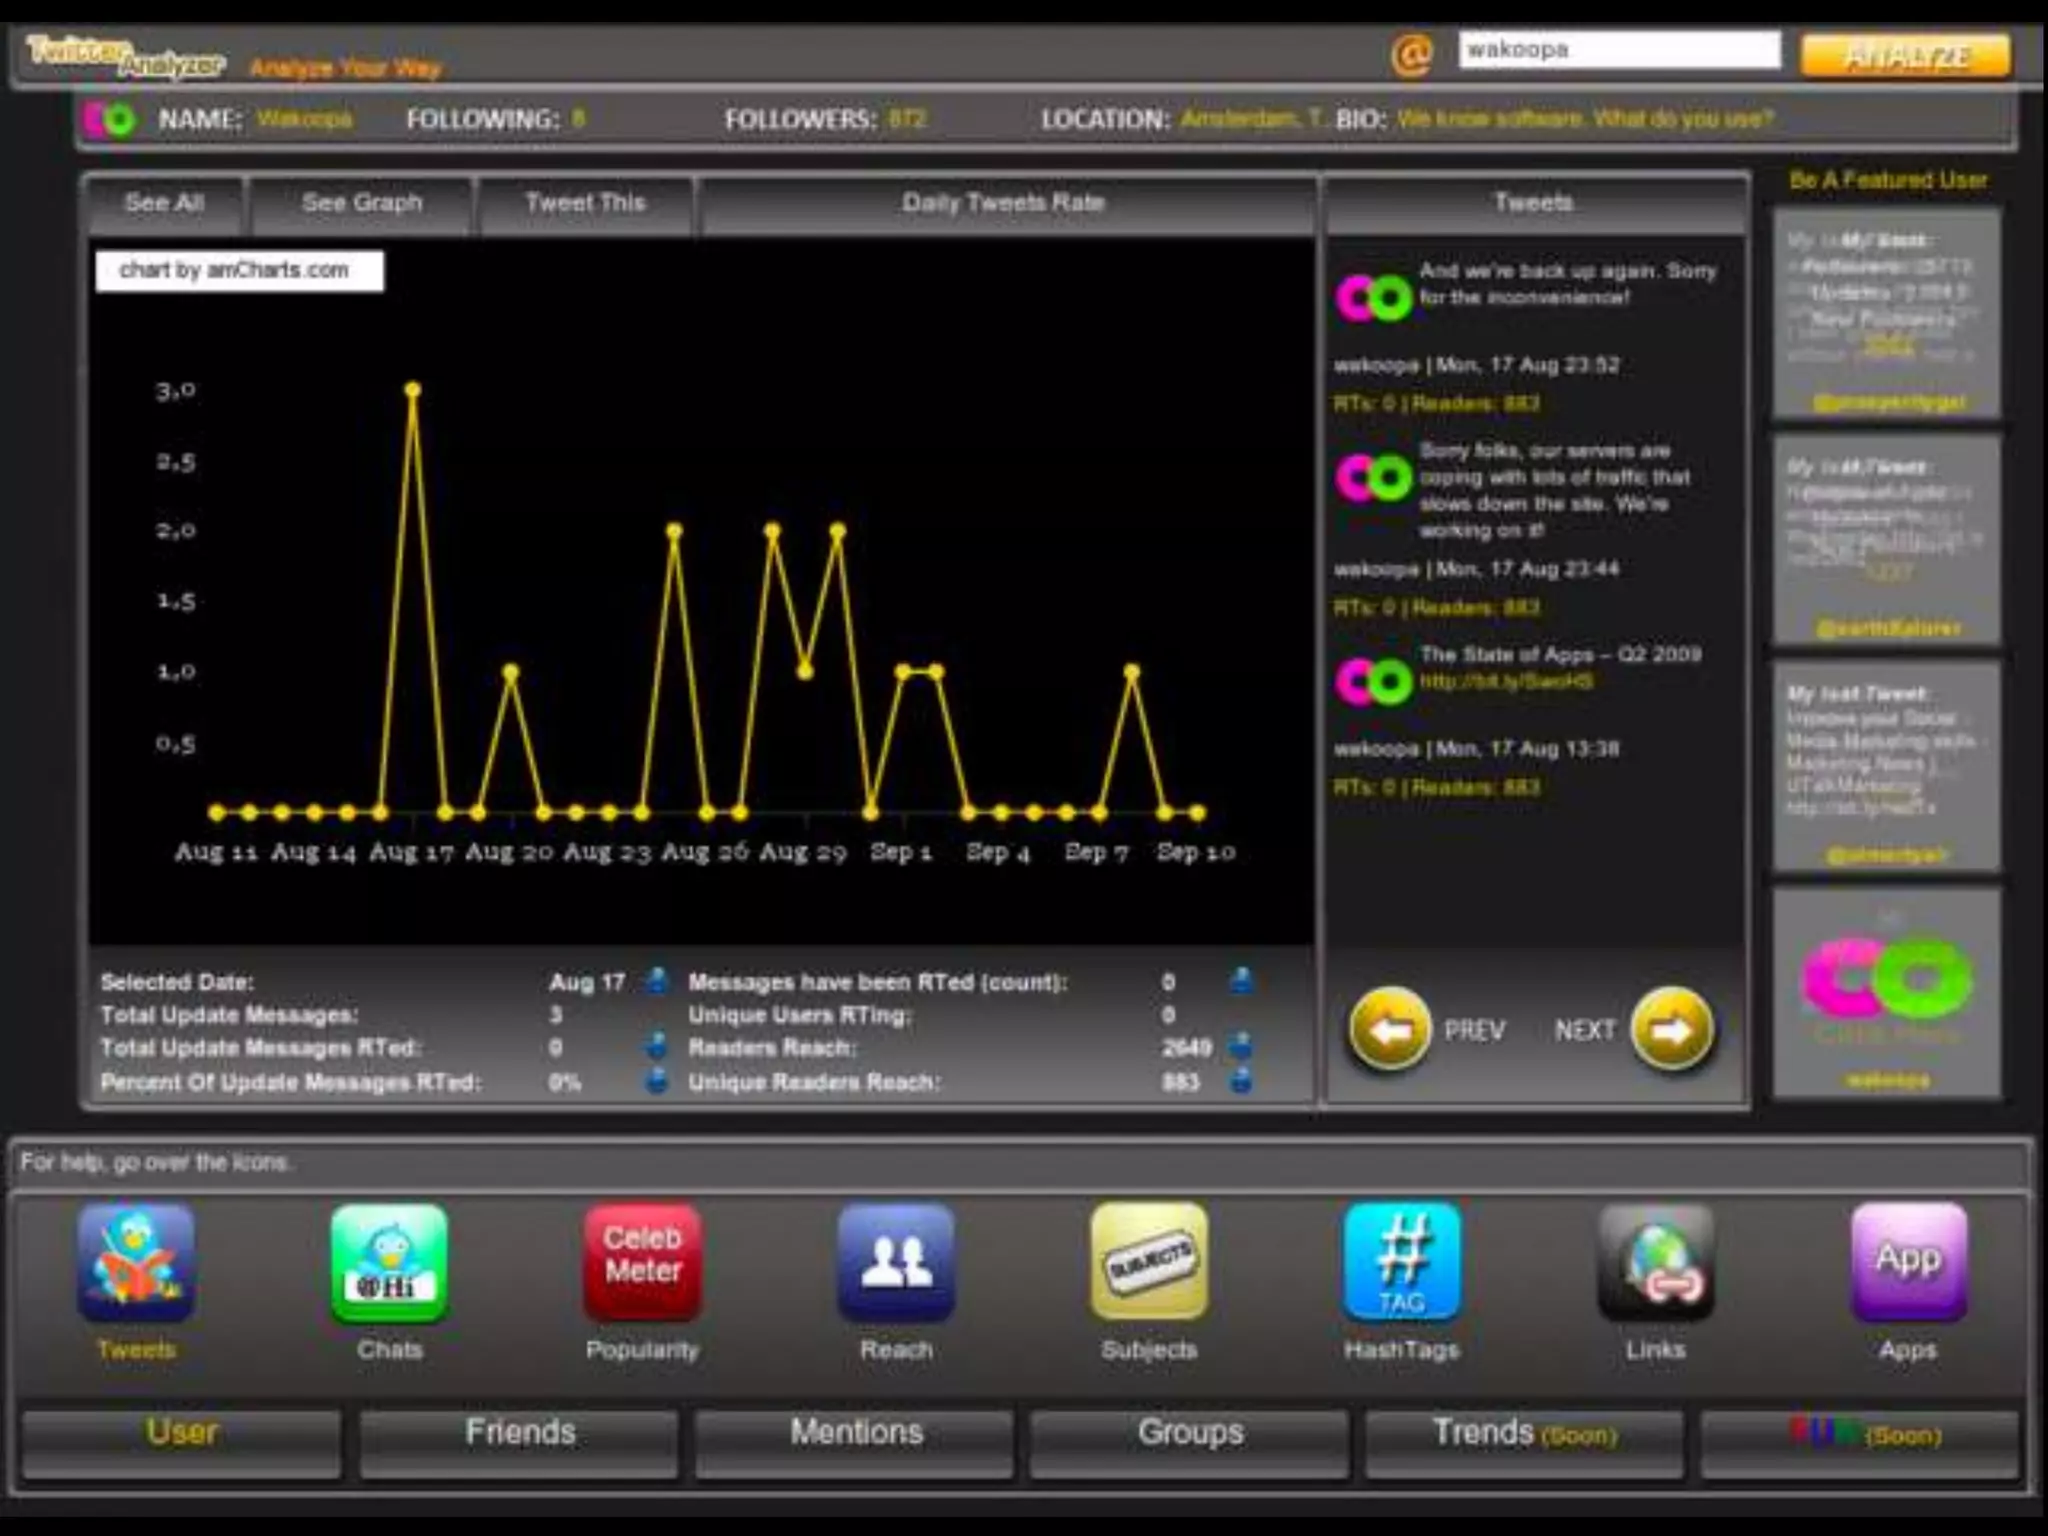This screenshot has width=2048, height=1536.
Task: Click 'wakoopa | Mon, 17 Aug 23:52' text
Action: coord(1476,365)
